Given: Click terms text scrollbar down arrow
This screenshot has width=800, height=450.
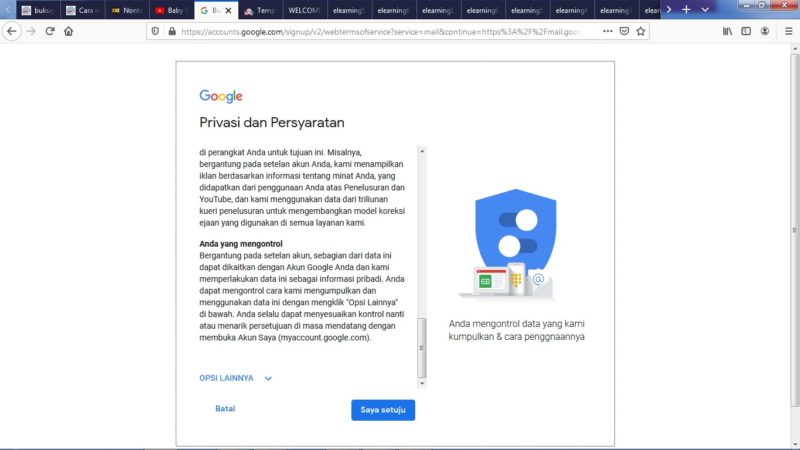Looking at the screenshot, I should (422, 383).
